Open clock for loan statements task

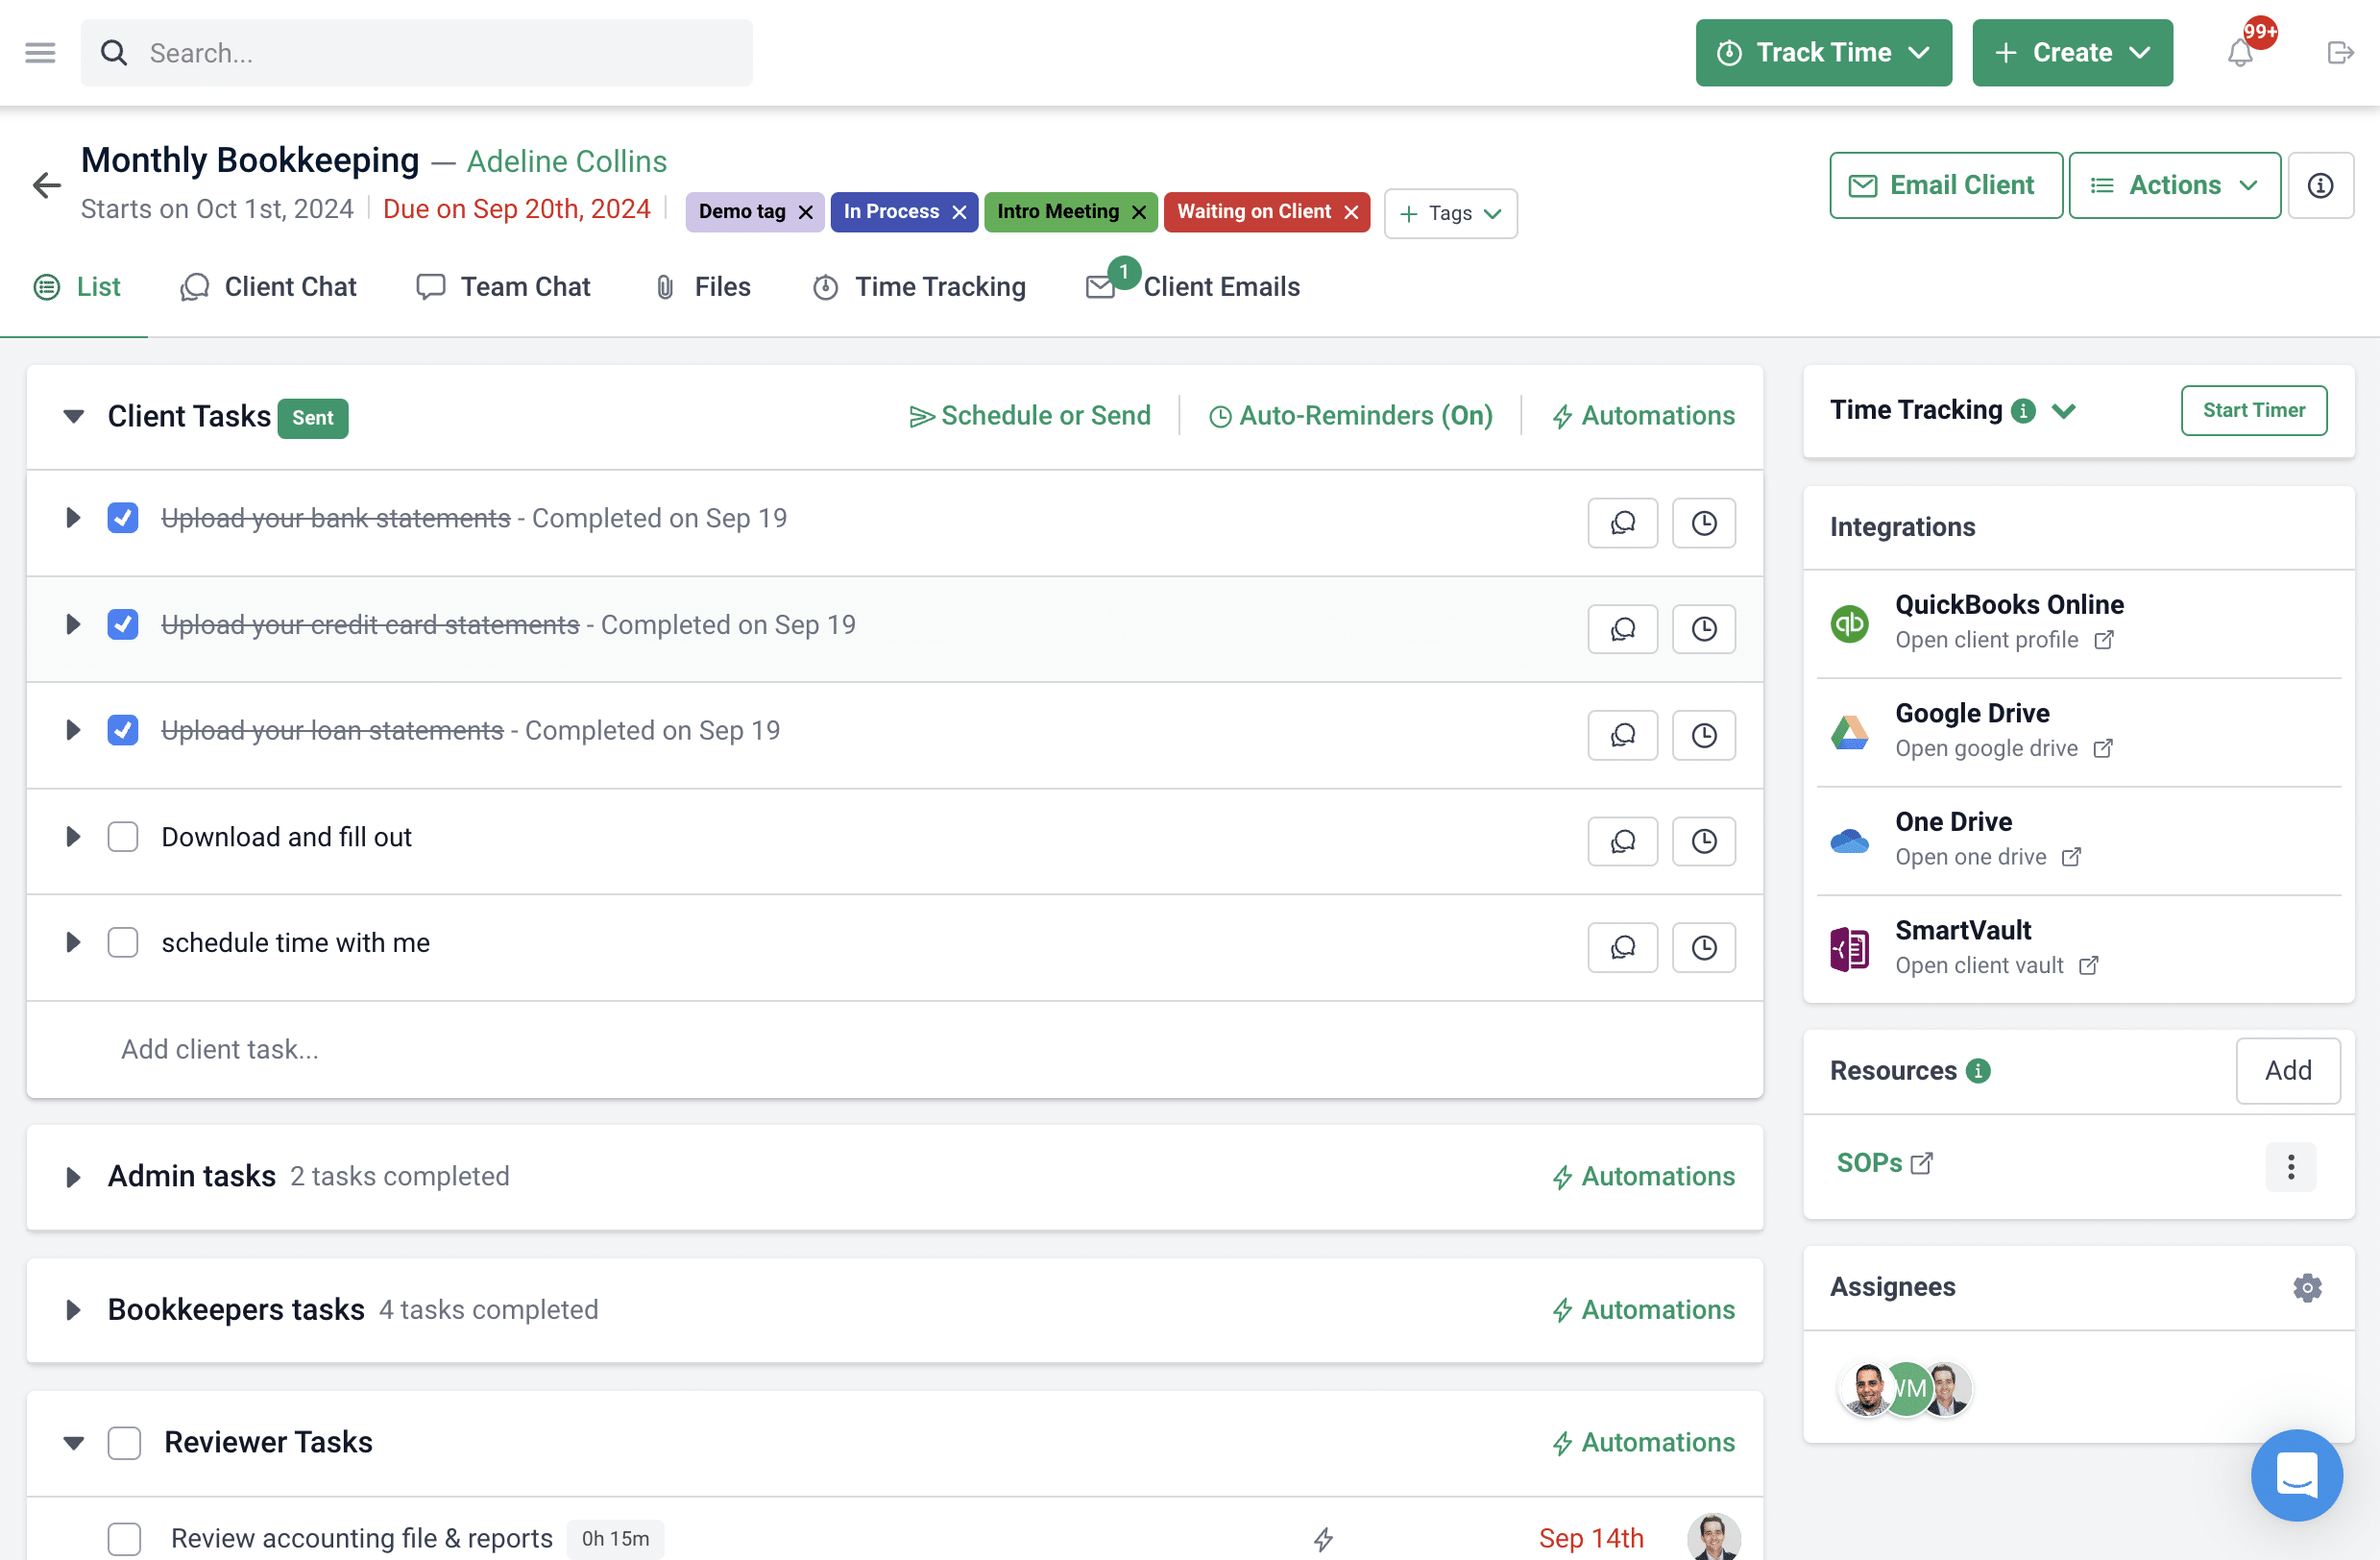coord(1703,735)
